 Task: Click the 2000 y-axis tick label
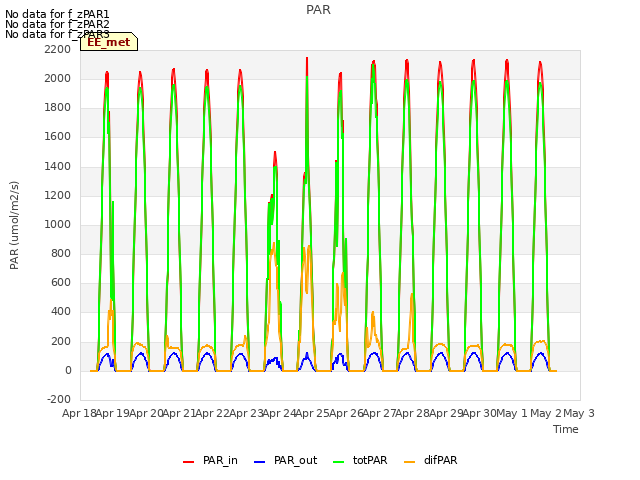coord(58,78)
